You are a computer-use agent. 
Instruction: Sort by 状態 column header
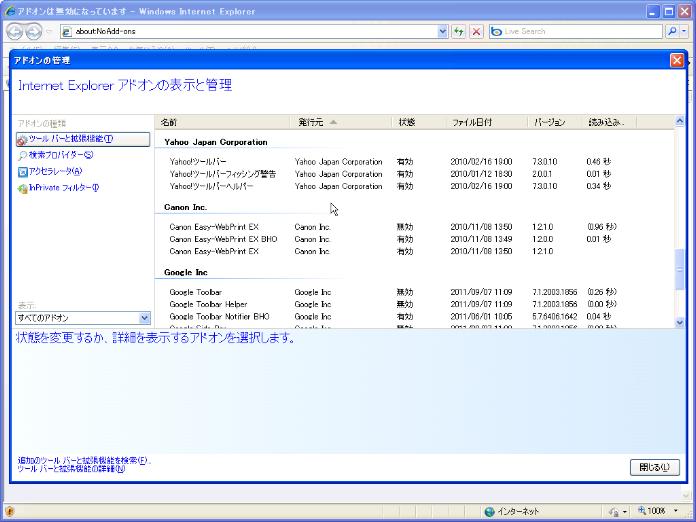click(x=419, y=122)
